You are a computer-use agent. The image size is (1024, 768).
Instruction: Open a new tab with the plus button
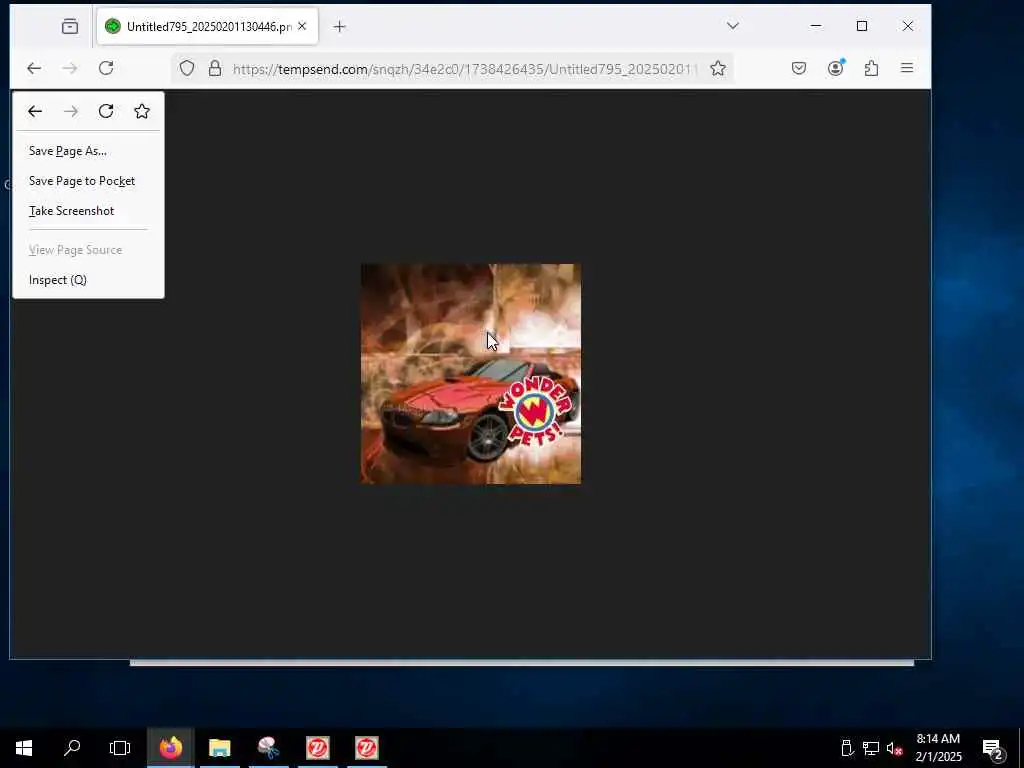click(339, 26)
